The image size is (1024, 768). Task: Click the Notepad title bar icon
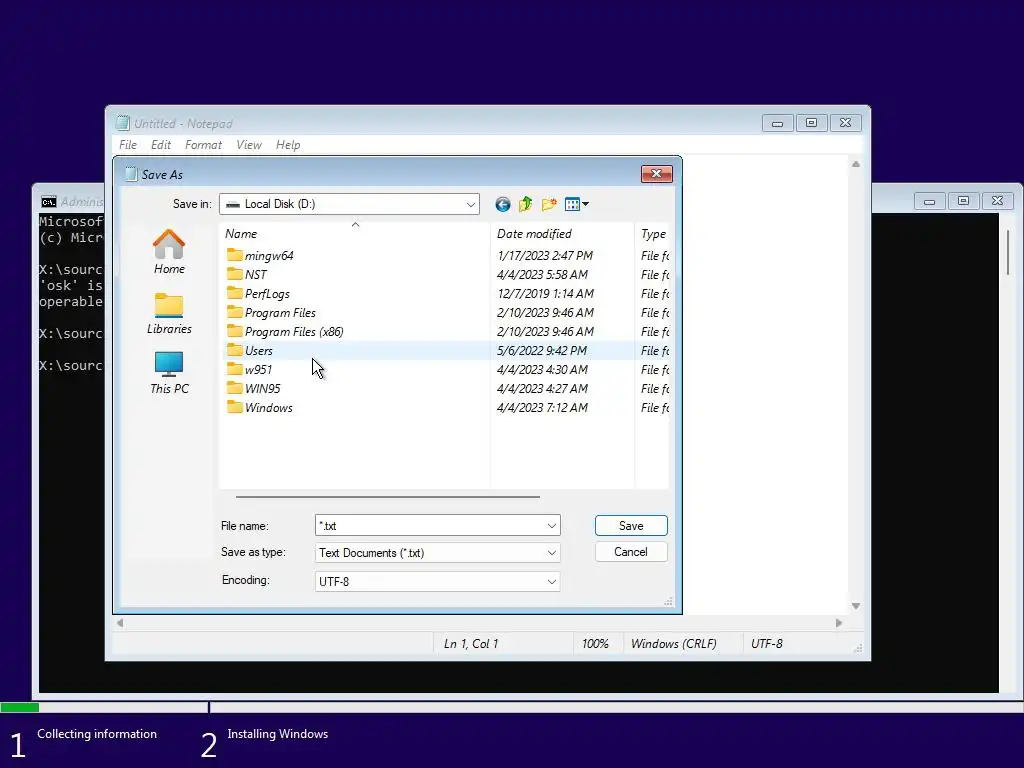(122, 123)
